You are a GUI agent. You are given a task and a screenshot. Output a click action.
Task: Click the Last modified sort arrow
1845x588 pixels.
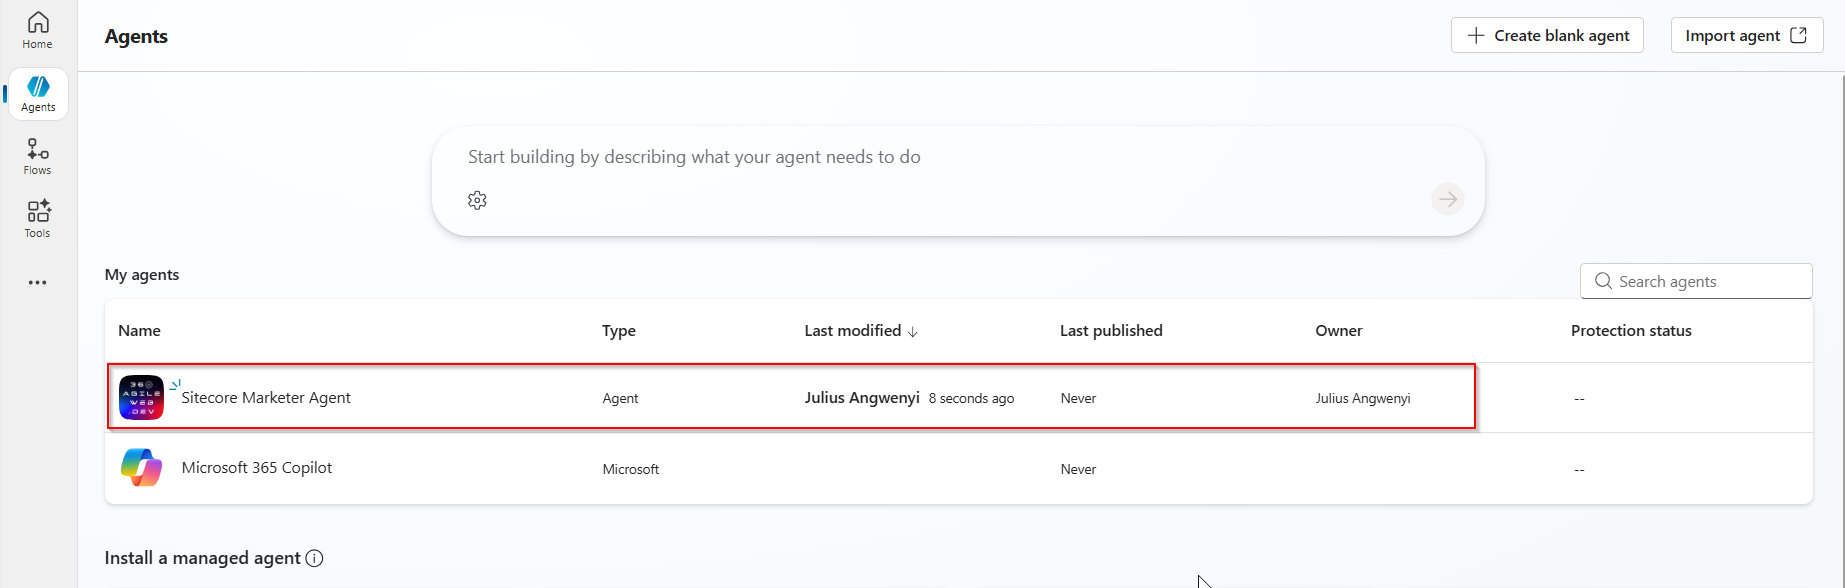(912, 332)
